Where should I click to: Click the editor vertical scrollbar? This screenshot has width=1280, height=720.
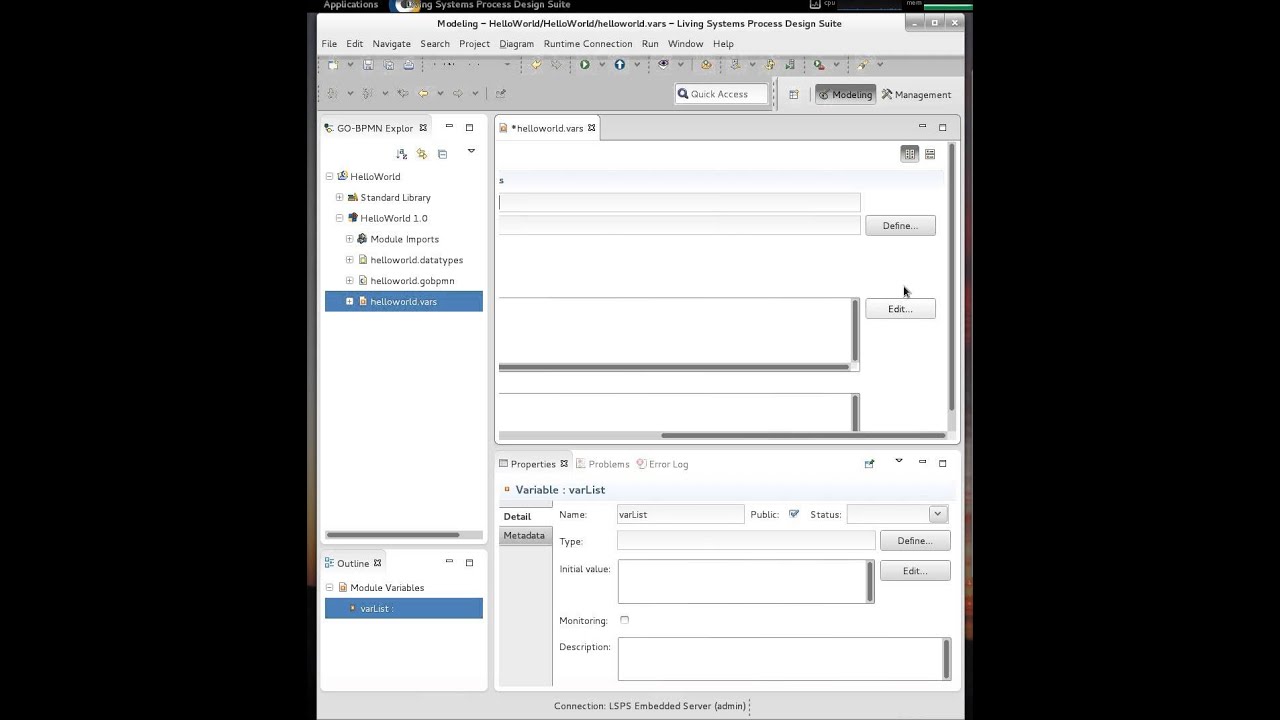(x=952, y=277)
